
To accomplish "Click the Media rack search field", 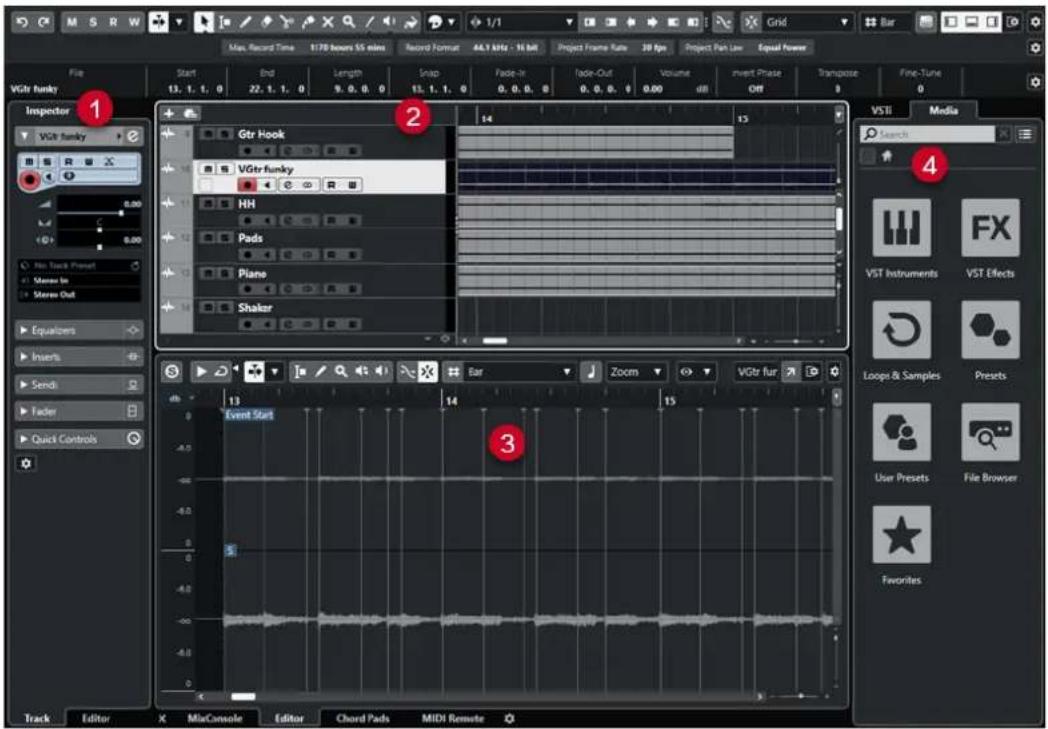I will pyautogui.click(x=928, y=134).
